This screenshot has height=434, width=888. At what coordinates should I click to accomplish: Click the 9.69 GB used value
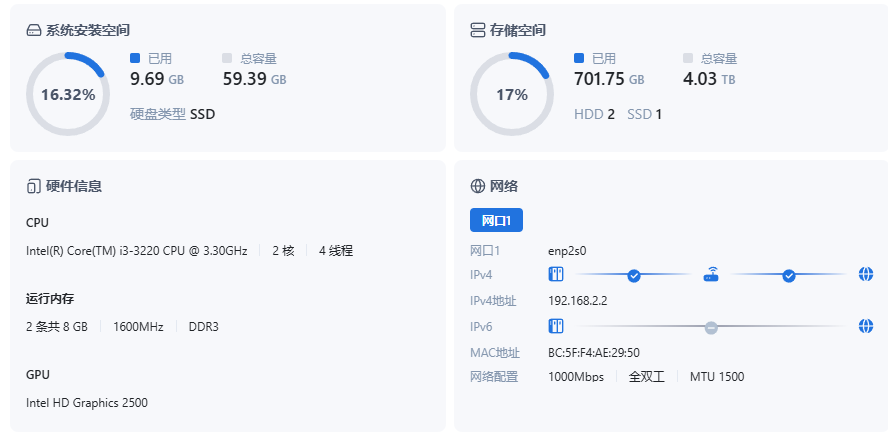tap(157, 79)
